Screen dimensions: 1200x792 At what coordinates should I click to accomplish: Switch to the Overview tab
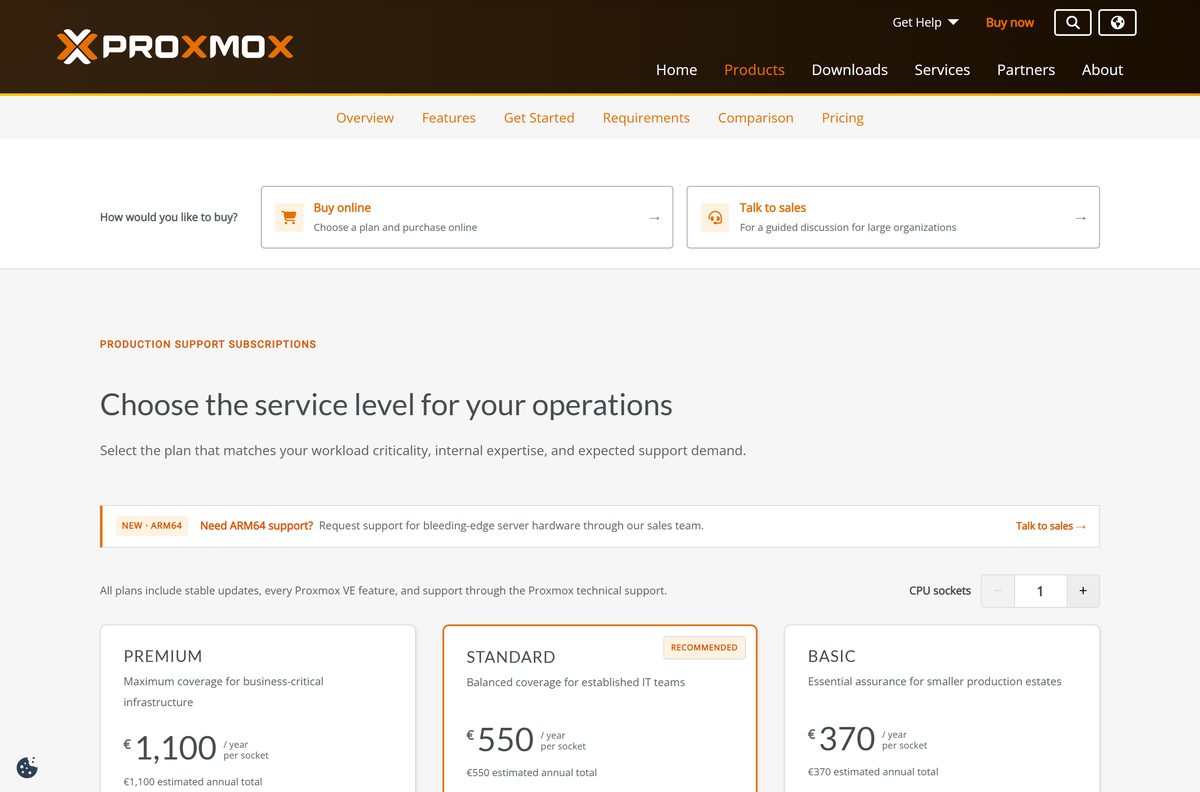click(x=365, y=118)
